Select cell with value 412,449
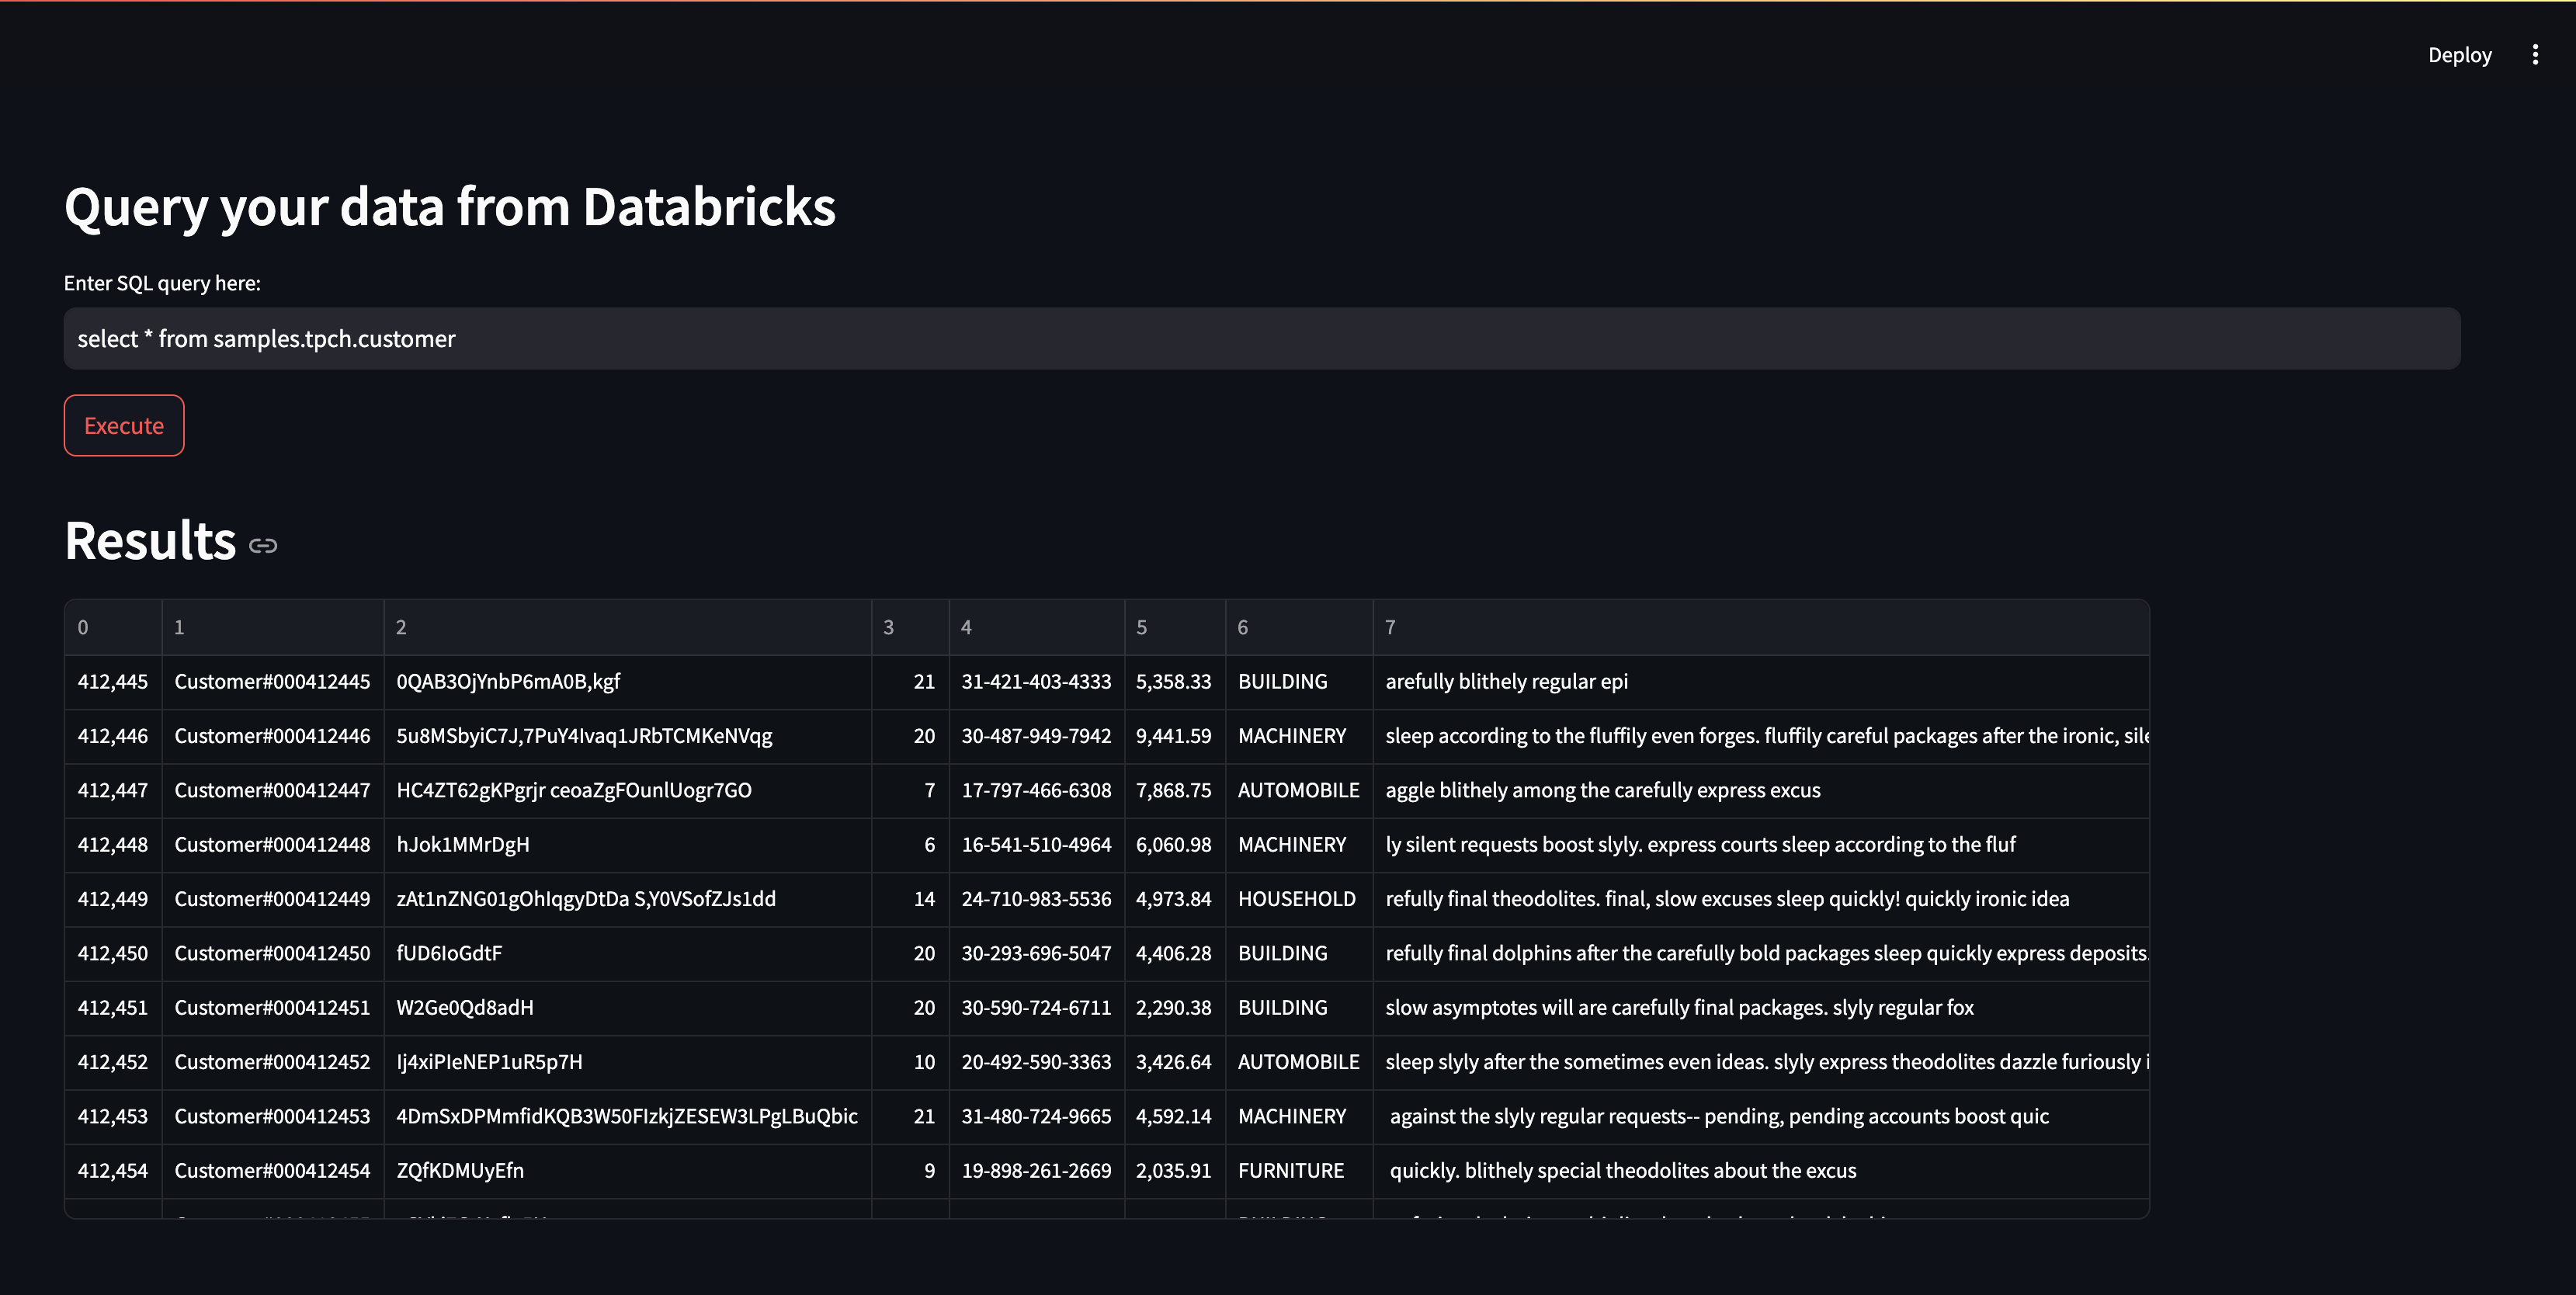 (x=113, y=899)
